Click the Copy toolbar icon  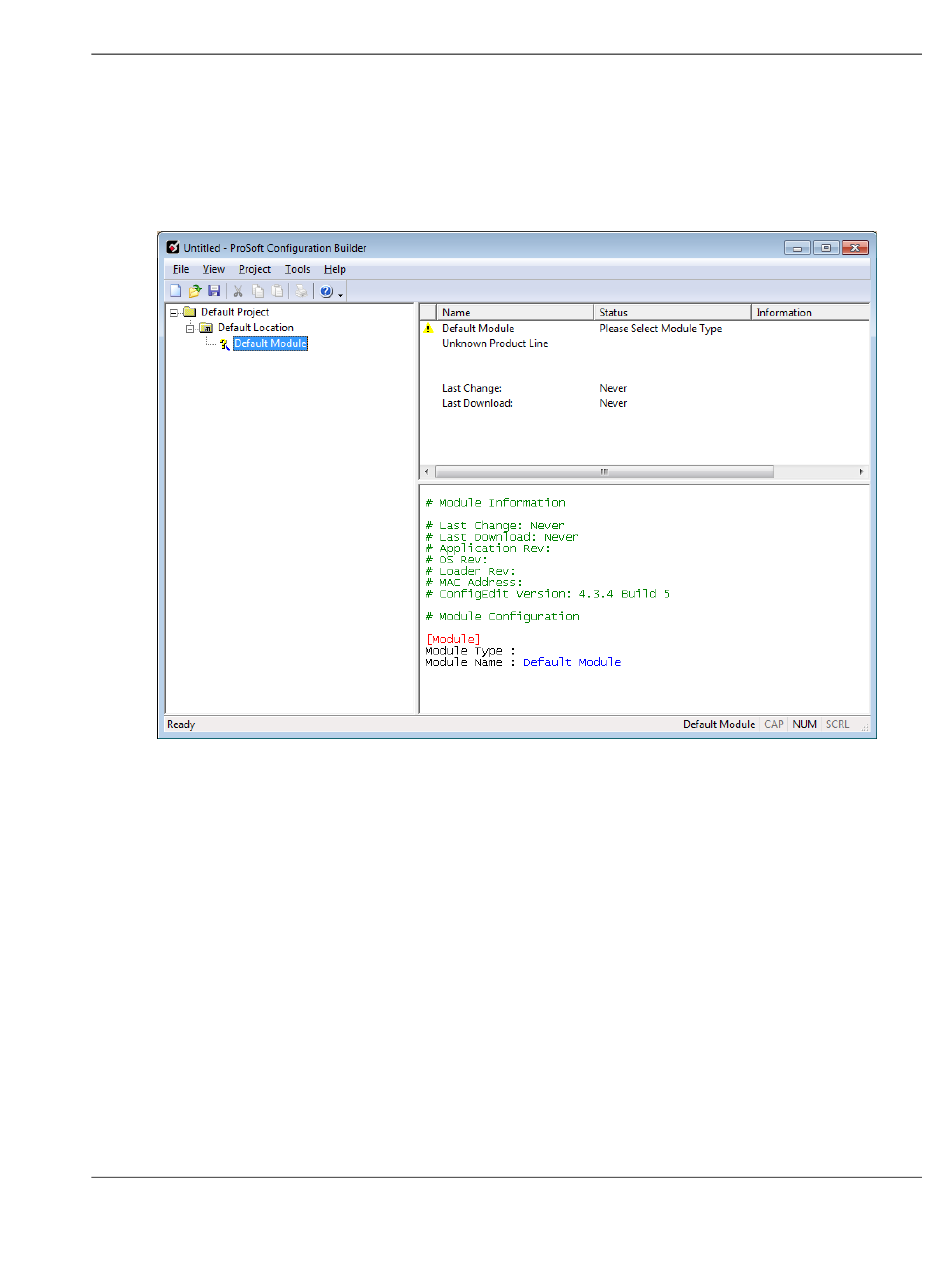click(x=257, y=291)
